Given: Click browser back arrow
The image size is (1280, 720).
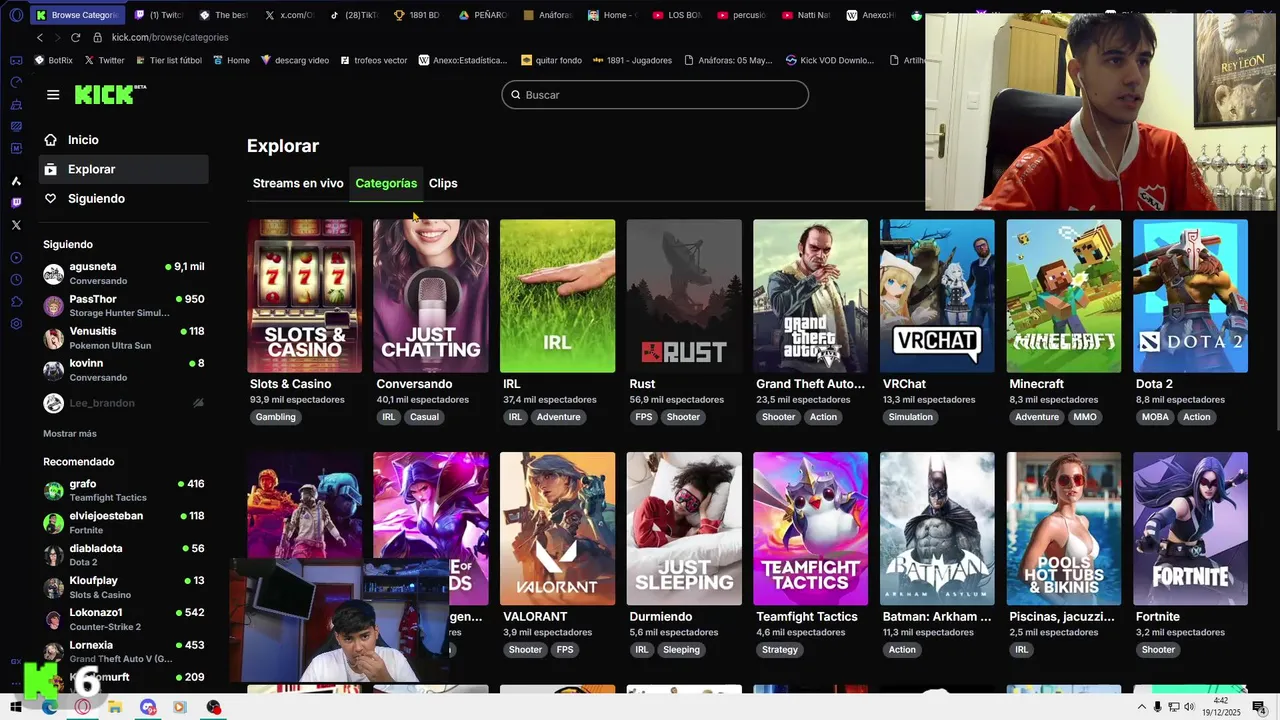Looking at the screenshot, I should [x=40, y=37].
